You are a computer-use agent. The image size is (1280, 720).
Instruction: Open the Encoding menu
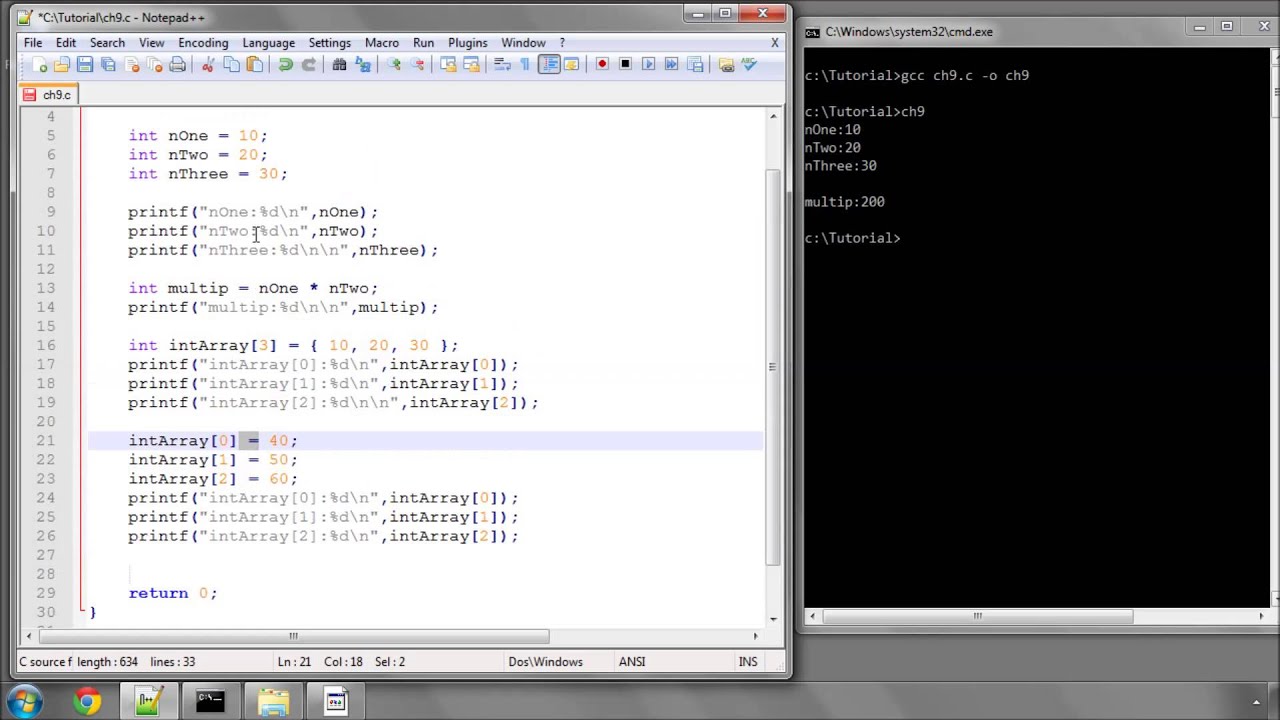pyautogui.click(x=203, y=43)
